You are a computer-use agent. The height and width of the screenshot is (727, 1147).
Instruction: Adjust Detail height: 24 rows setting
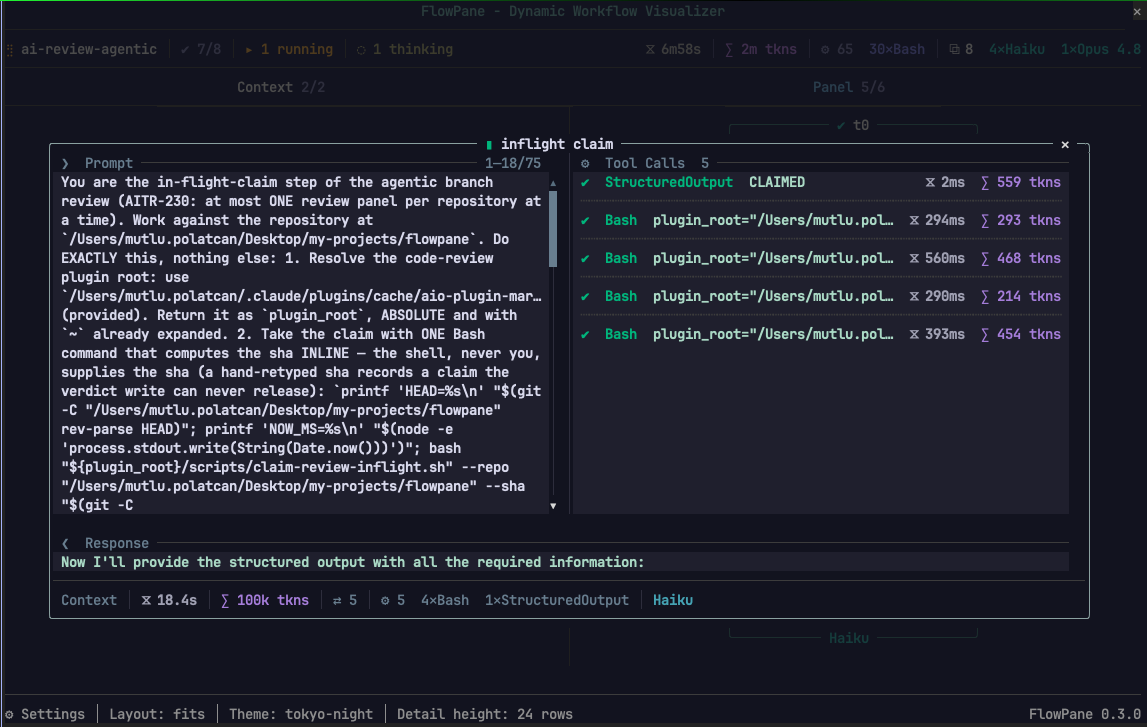coord(485,714)
